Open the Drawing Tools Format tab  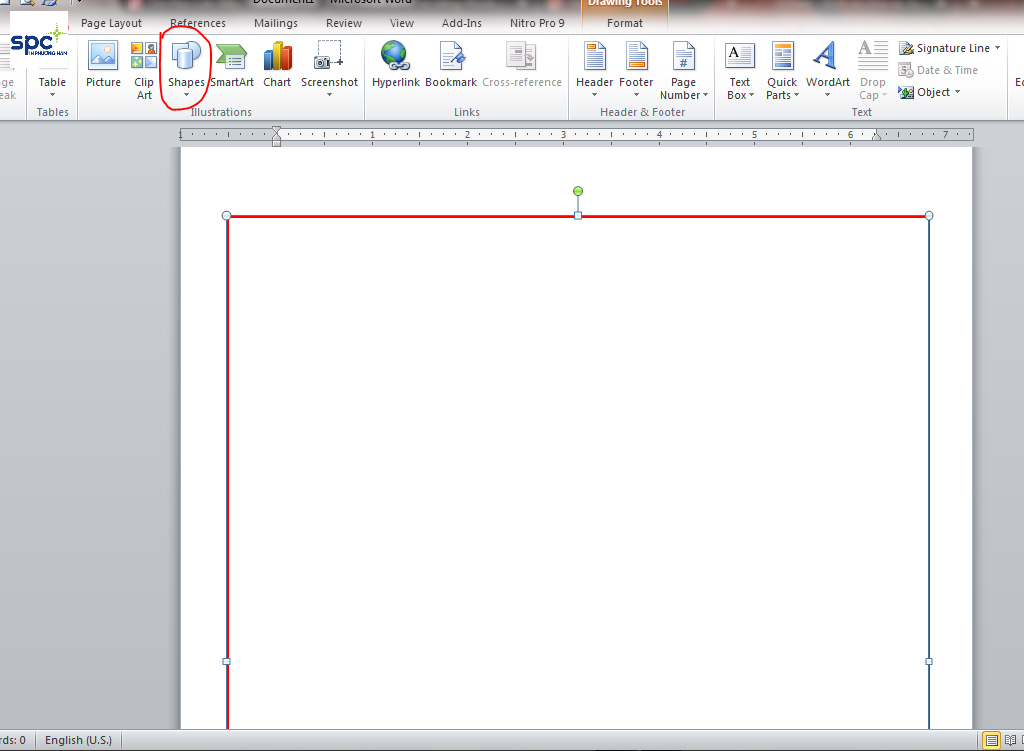click(x=625, y=23)
